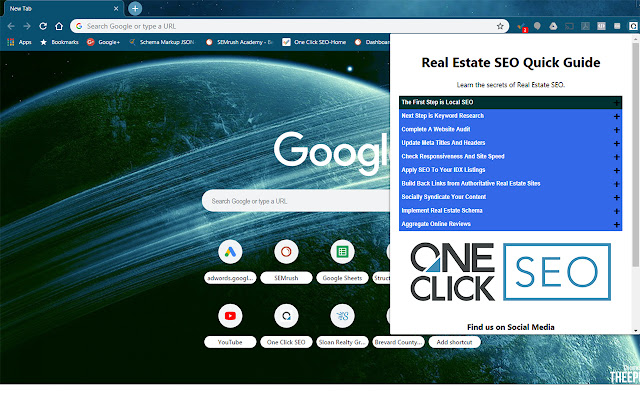640x400 pixels.
Task: Click the One Click SEO logo image
Action: [510, 272]
